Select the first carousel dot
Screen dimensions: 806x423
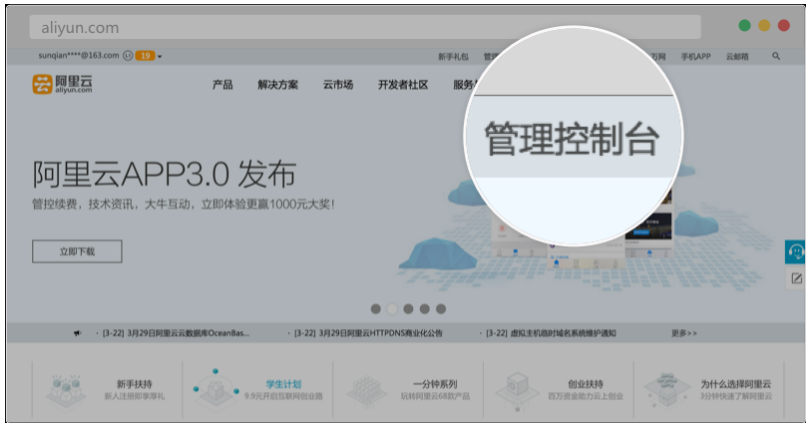pyautogui.click(x=376, y=309)
